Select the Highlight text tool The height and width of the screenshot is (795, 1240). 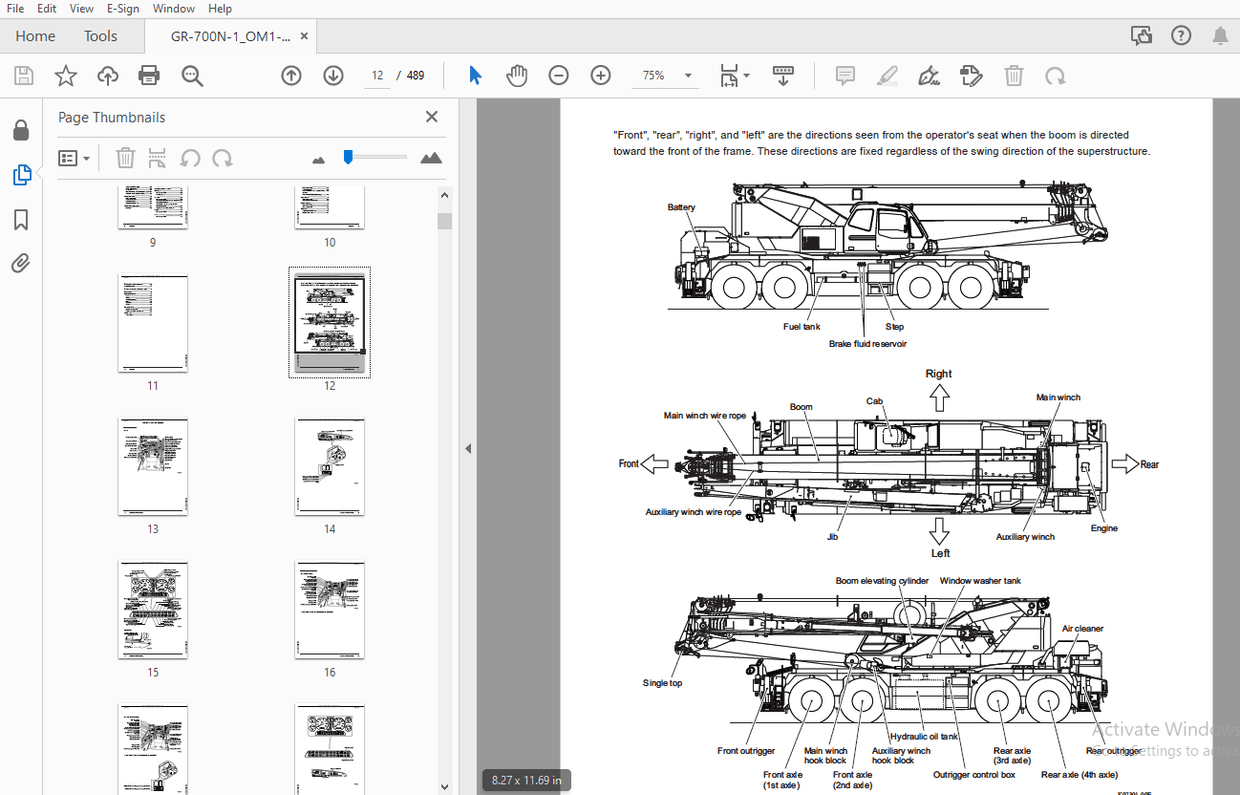point(887,75)
